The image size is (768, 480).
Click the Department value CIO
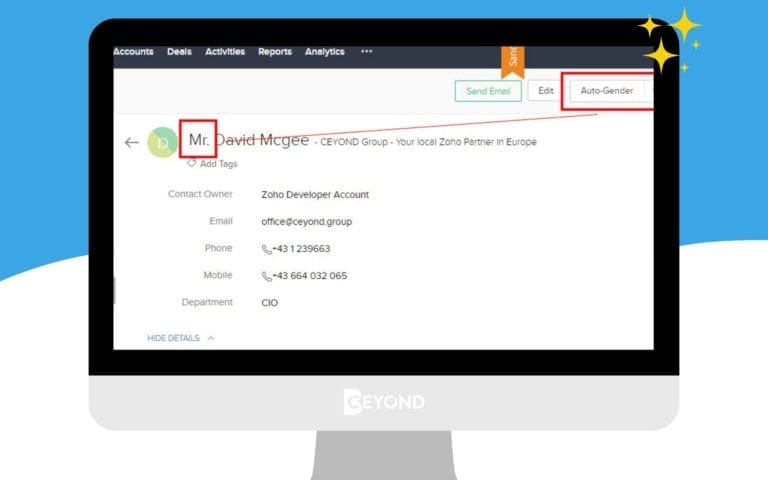[x=269, y=303]
